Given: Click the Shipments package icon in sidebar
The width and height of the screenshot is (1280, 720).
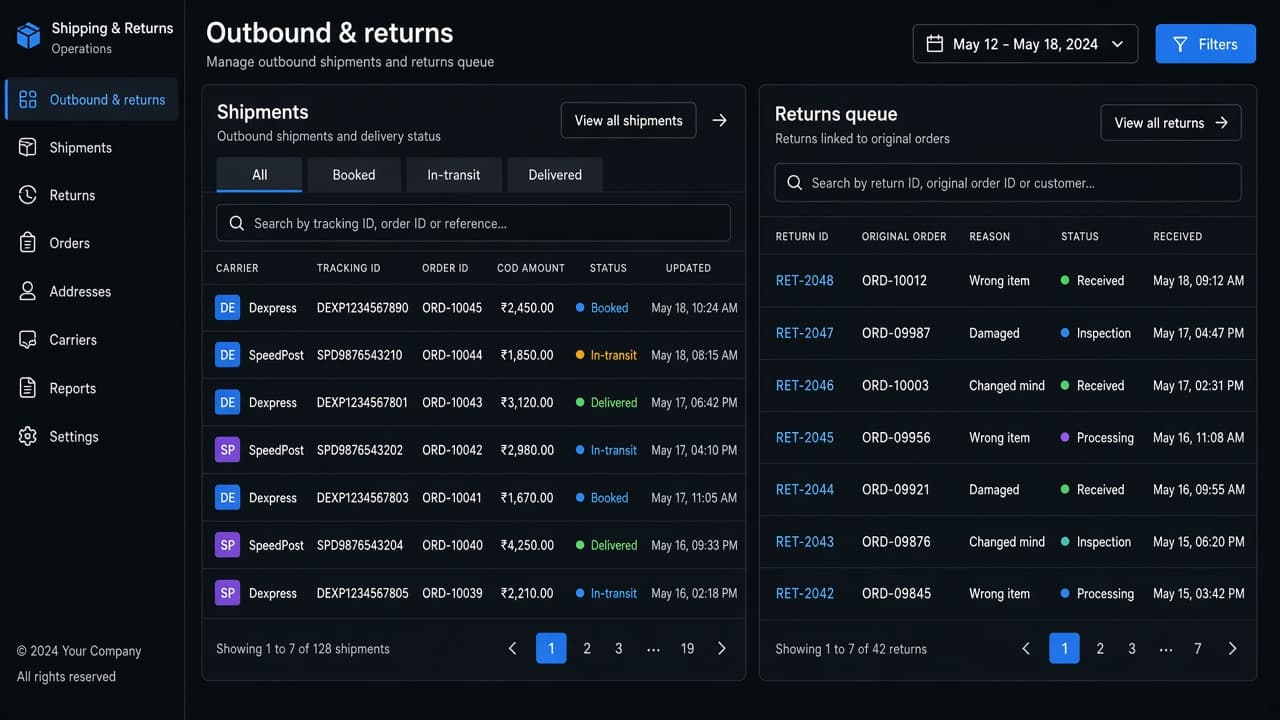Looking at the screenshot, I should click(x=28, y=147).
